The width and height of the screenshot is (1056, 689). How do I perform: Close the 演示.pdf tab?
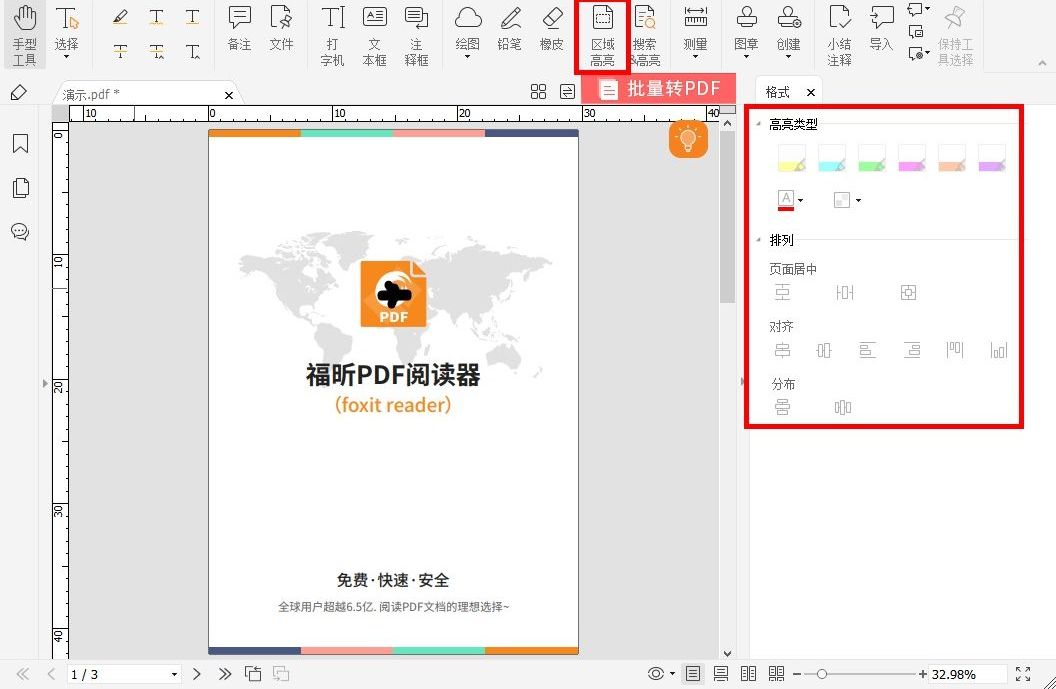(x=229, y=95)
